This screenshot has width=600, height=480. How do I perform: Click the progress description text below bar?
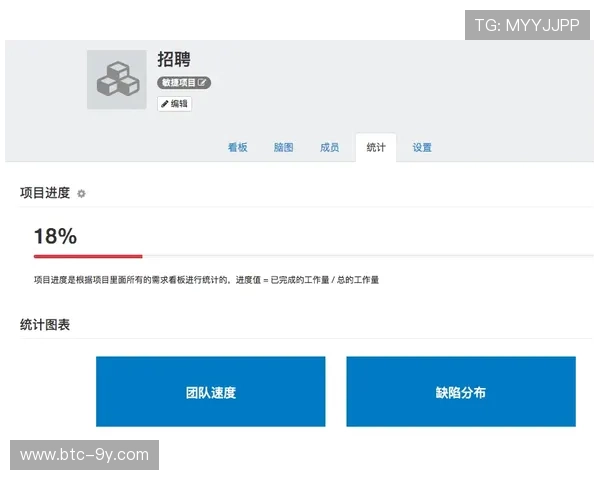(206, 280)
